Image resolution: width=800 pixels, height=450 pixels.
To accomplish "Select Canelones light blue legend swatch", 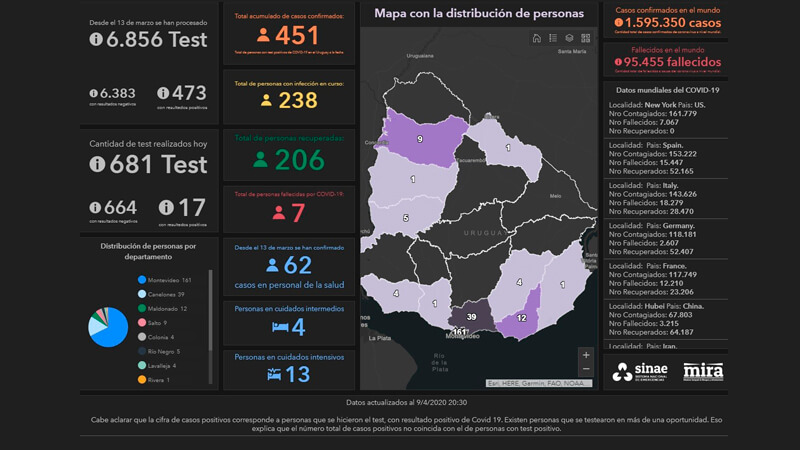I will click(142, 294).
